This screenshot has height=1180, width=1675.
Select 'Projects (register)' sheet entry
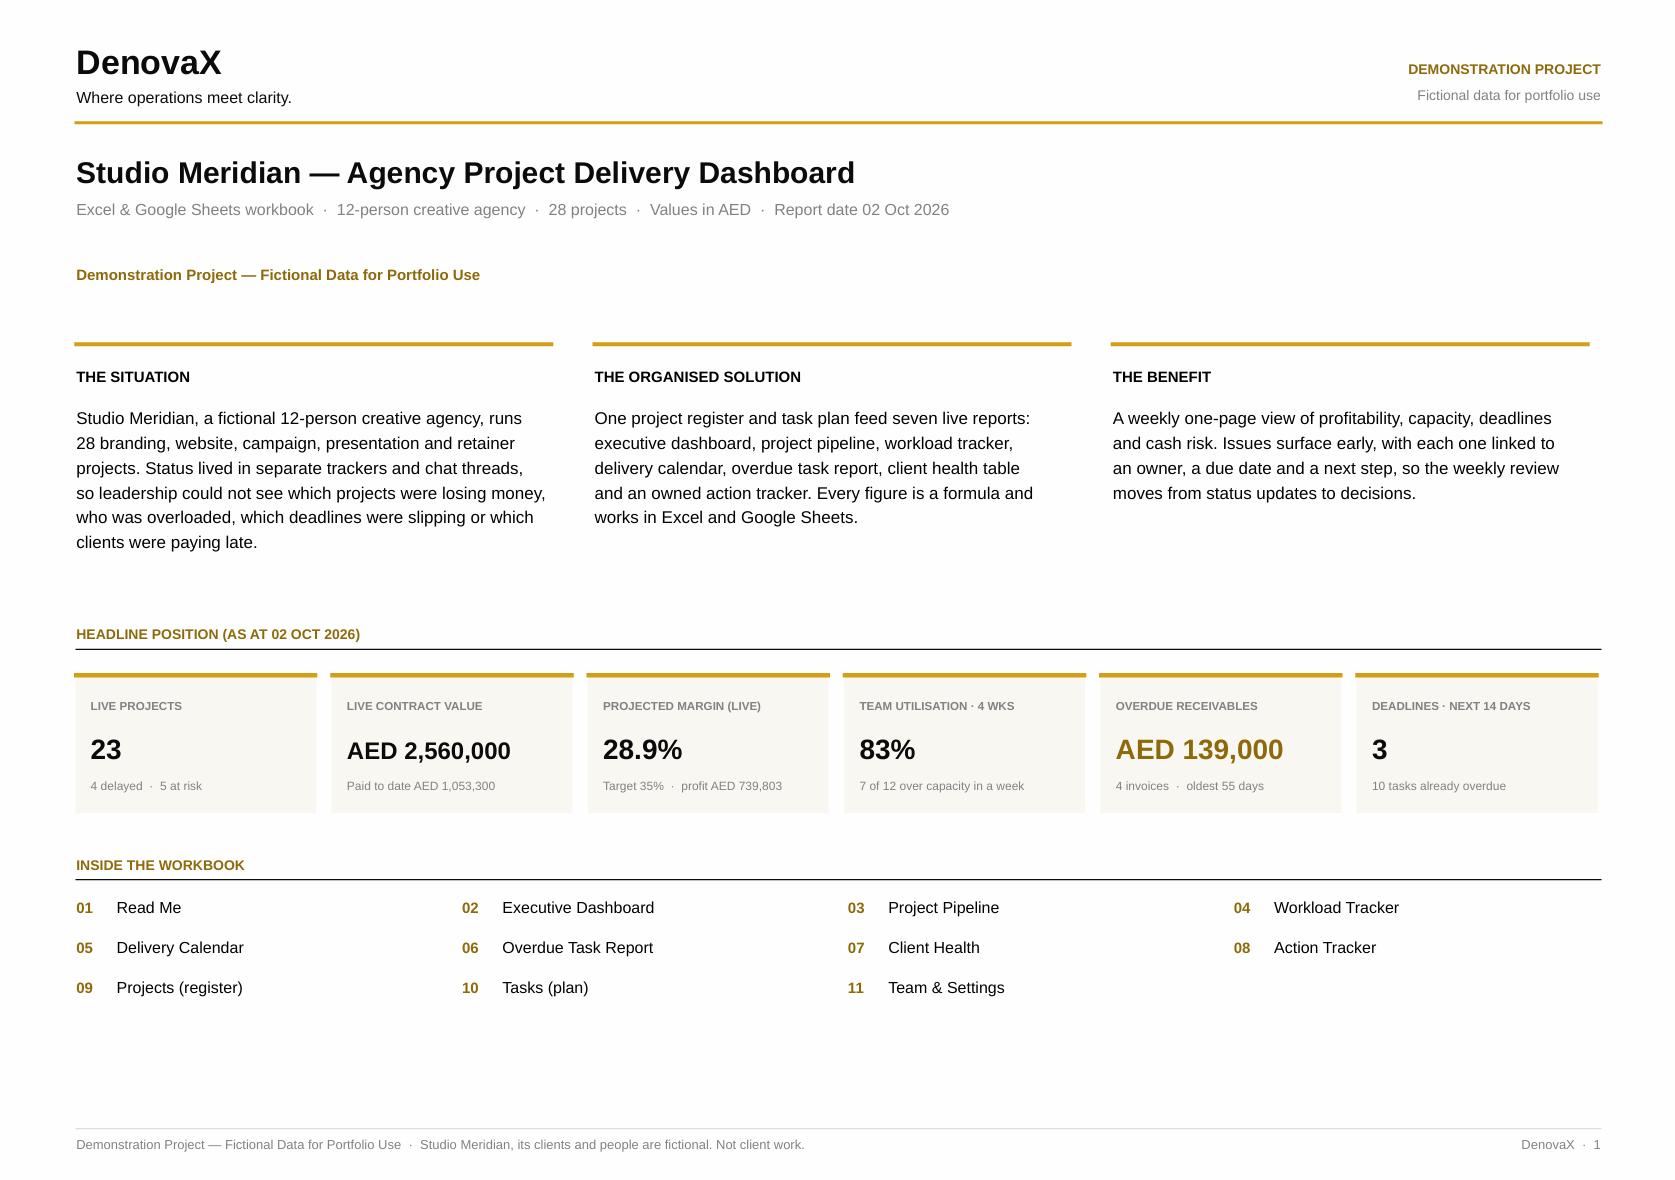coord(160,988)
